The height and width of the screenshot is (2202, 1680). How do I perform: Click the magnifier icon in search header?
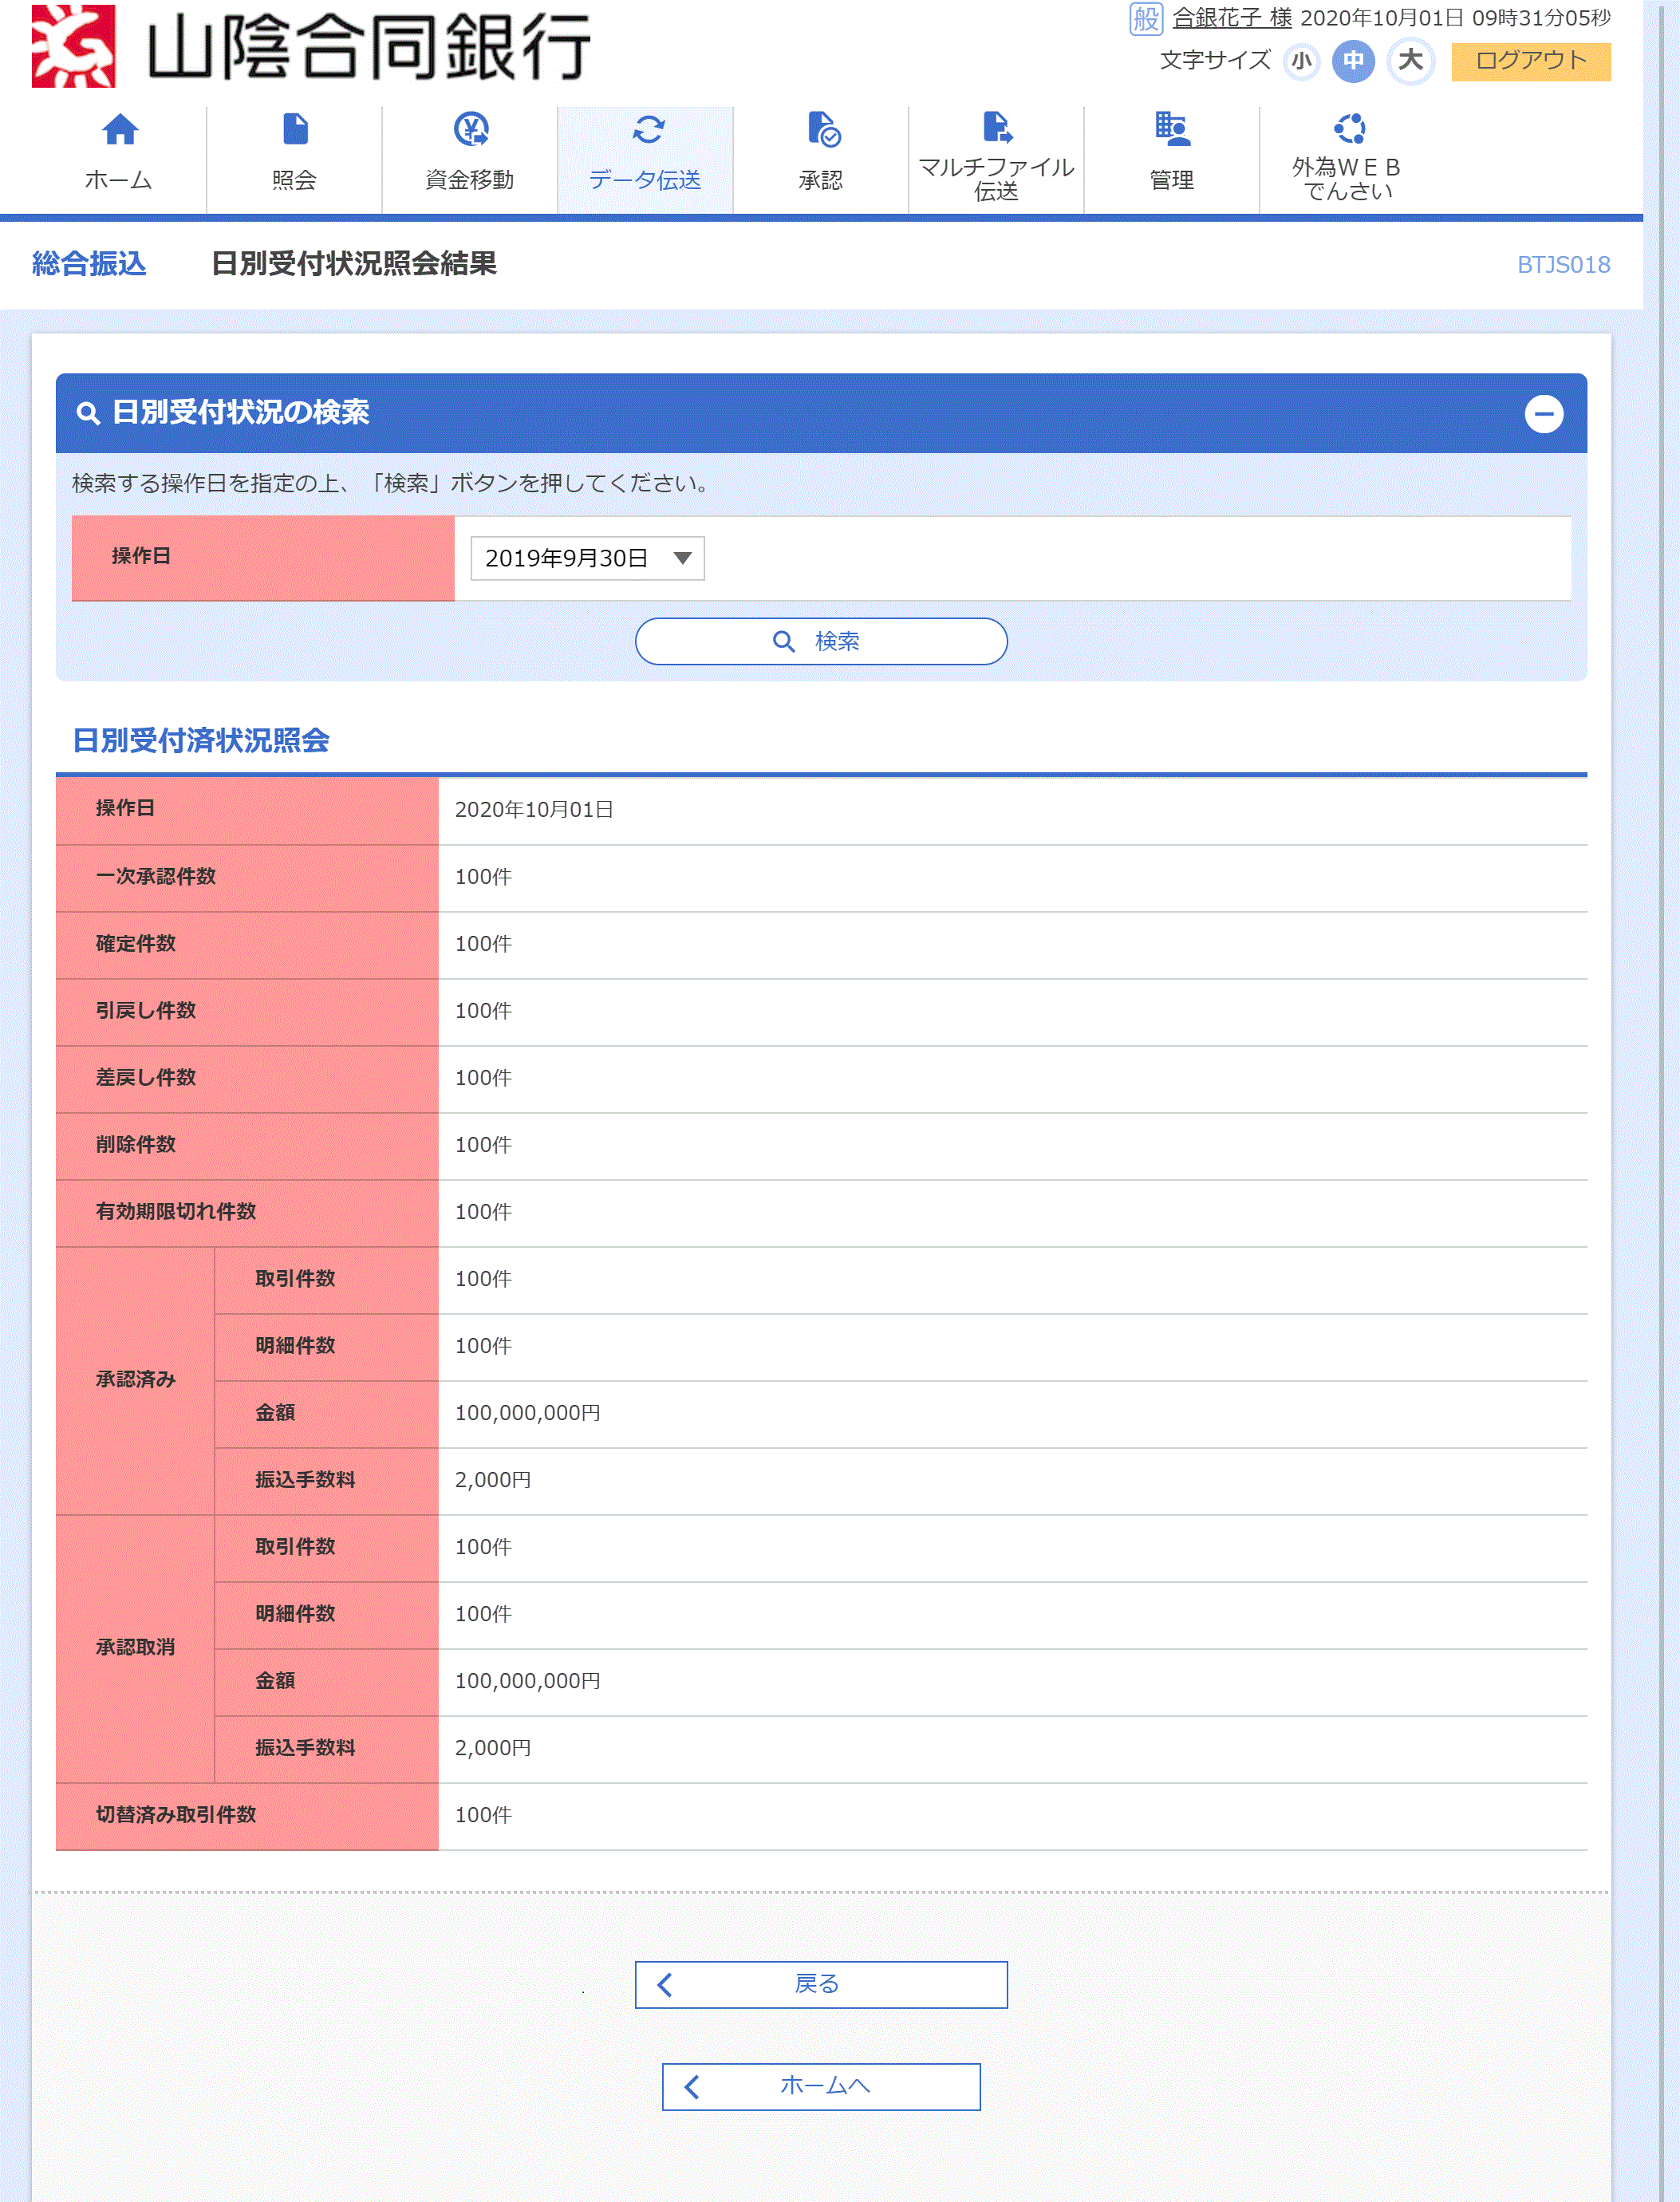coord(88,413)
